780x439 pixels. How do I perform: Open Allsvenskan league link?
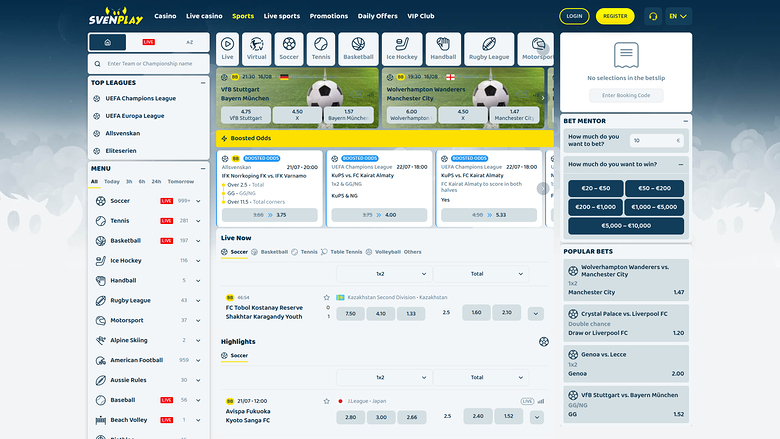[x=122, y=133]
